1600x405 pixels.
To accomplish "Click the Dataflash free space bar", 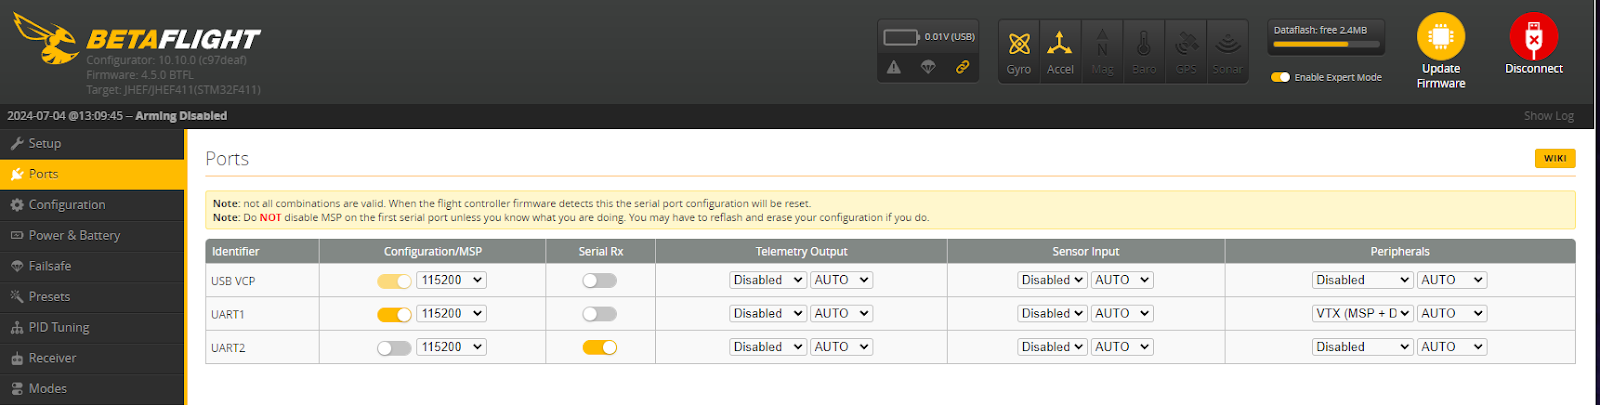I will [x=1326, y=44].
